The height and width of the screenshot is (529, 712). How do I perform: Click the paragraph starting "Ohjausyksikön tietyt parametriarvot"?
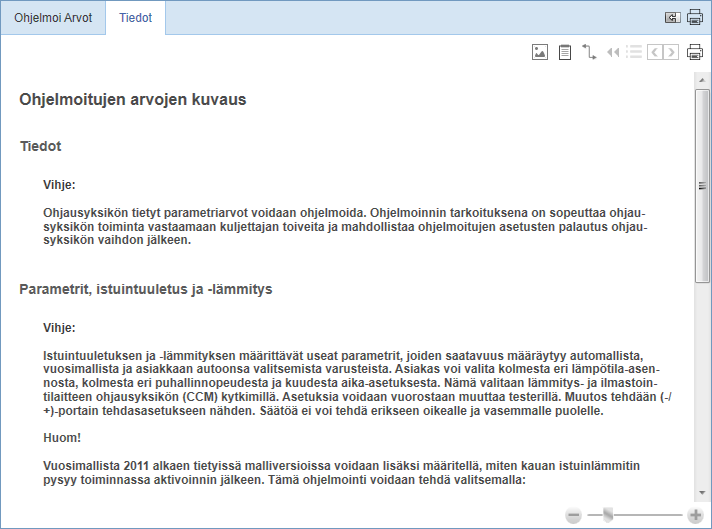pyautogui.click(x=345, y=227)
